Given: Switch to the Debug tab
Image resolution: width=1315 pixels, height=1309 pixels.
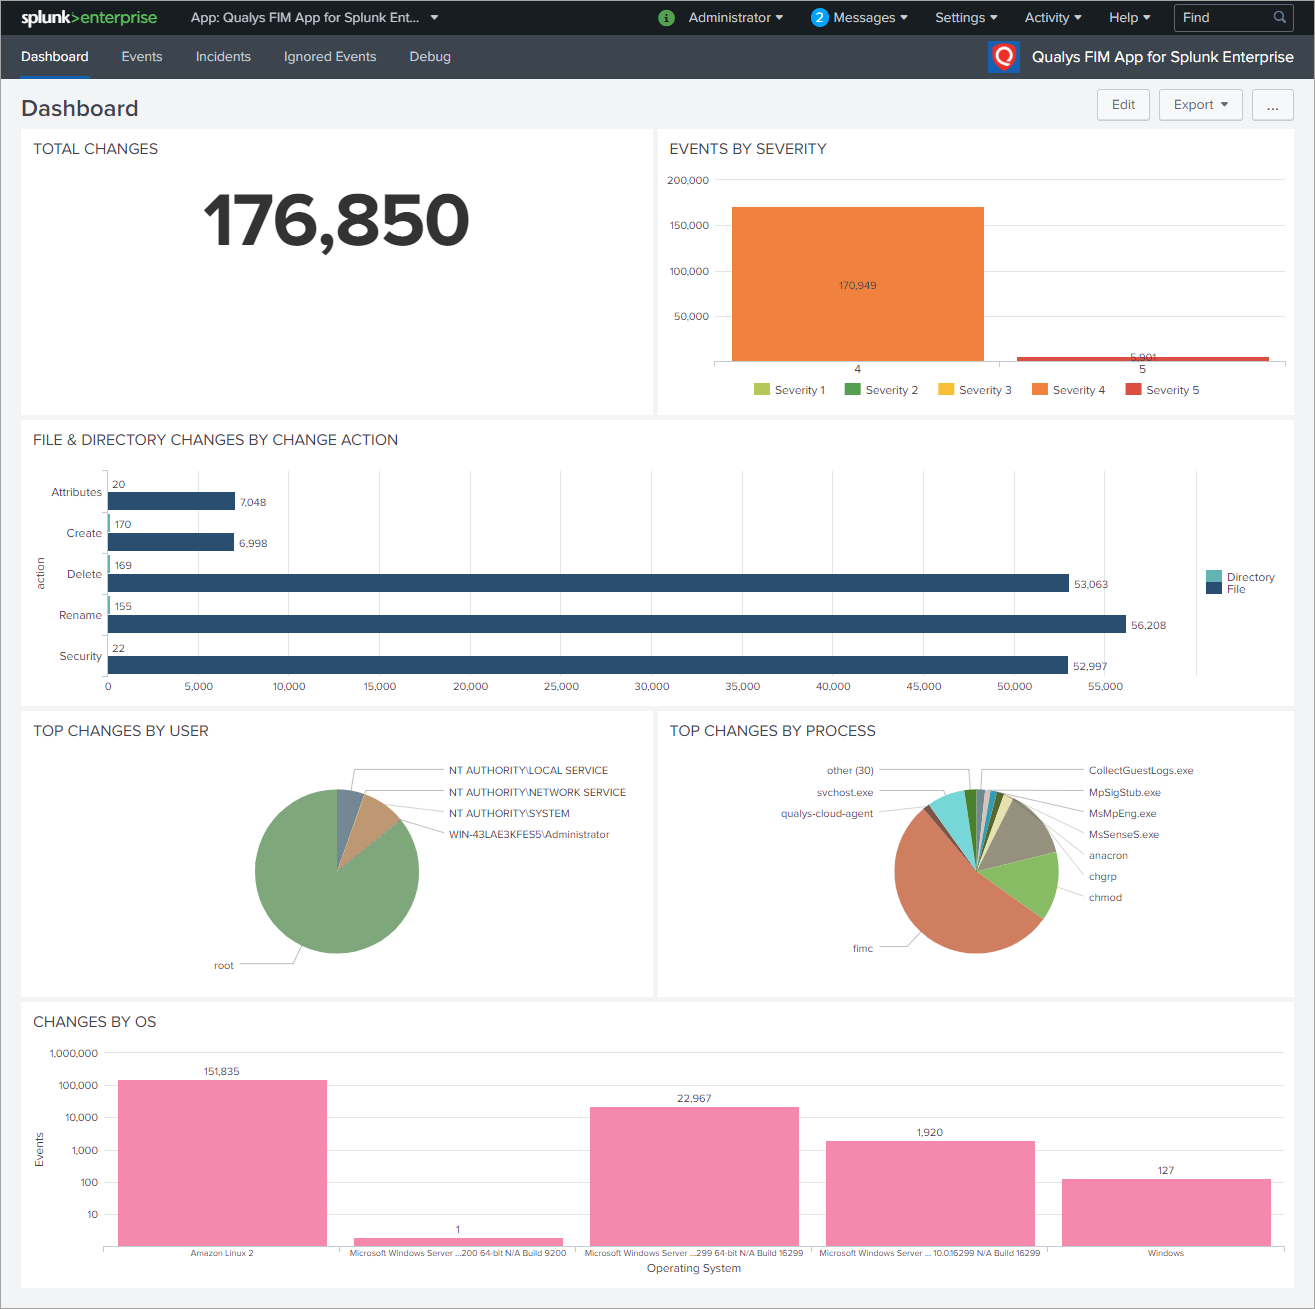Looking at the screenshot, I should pyautogui.click(x=430, y=57).
